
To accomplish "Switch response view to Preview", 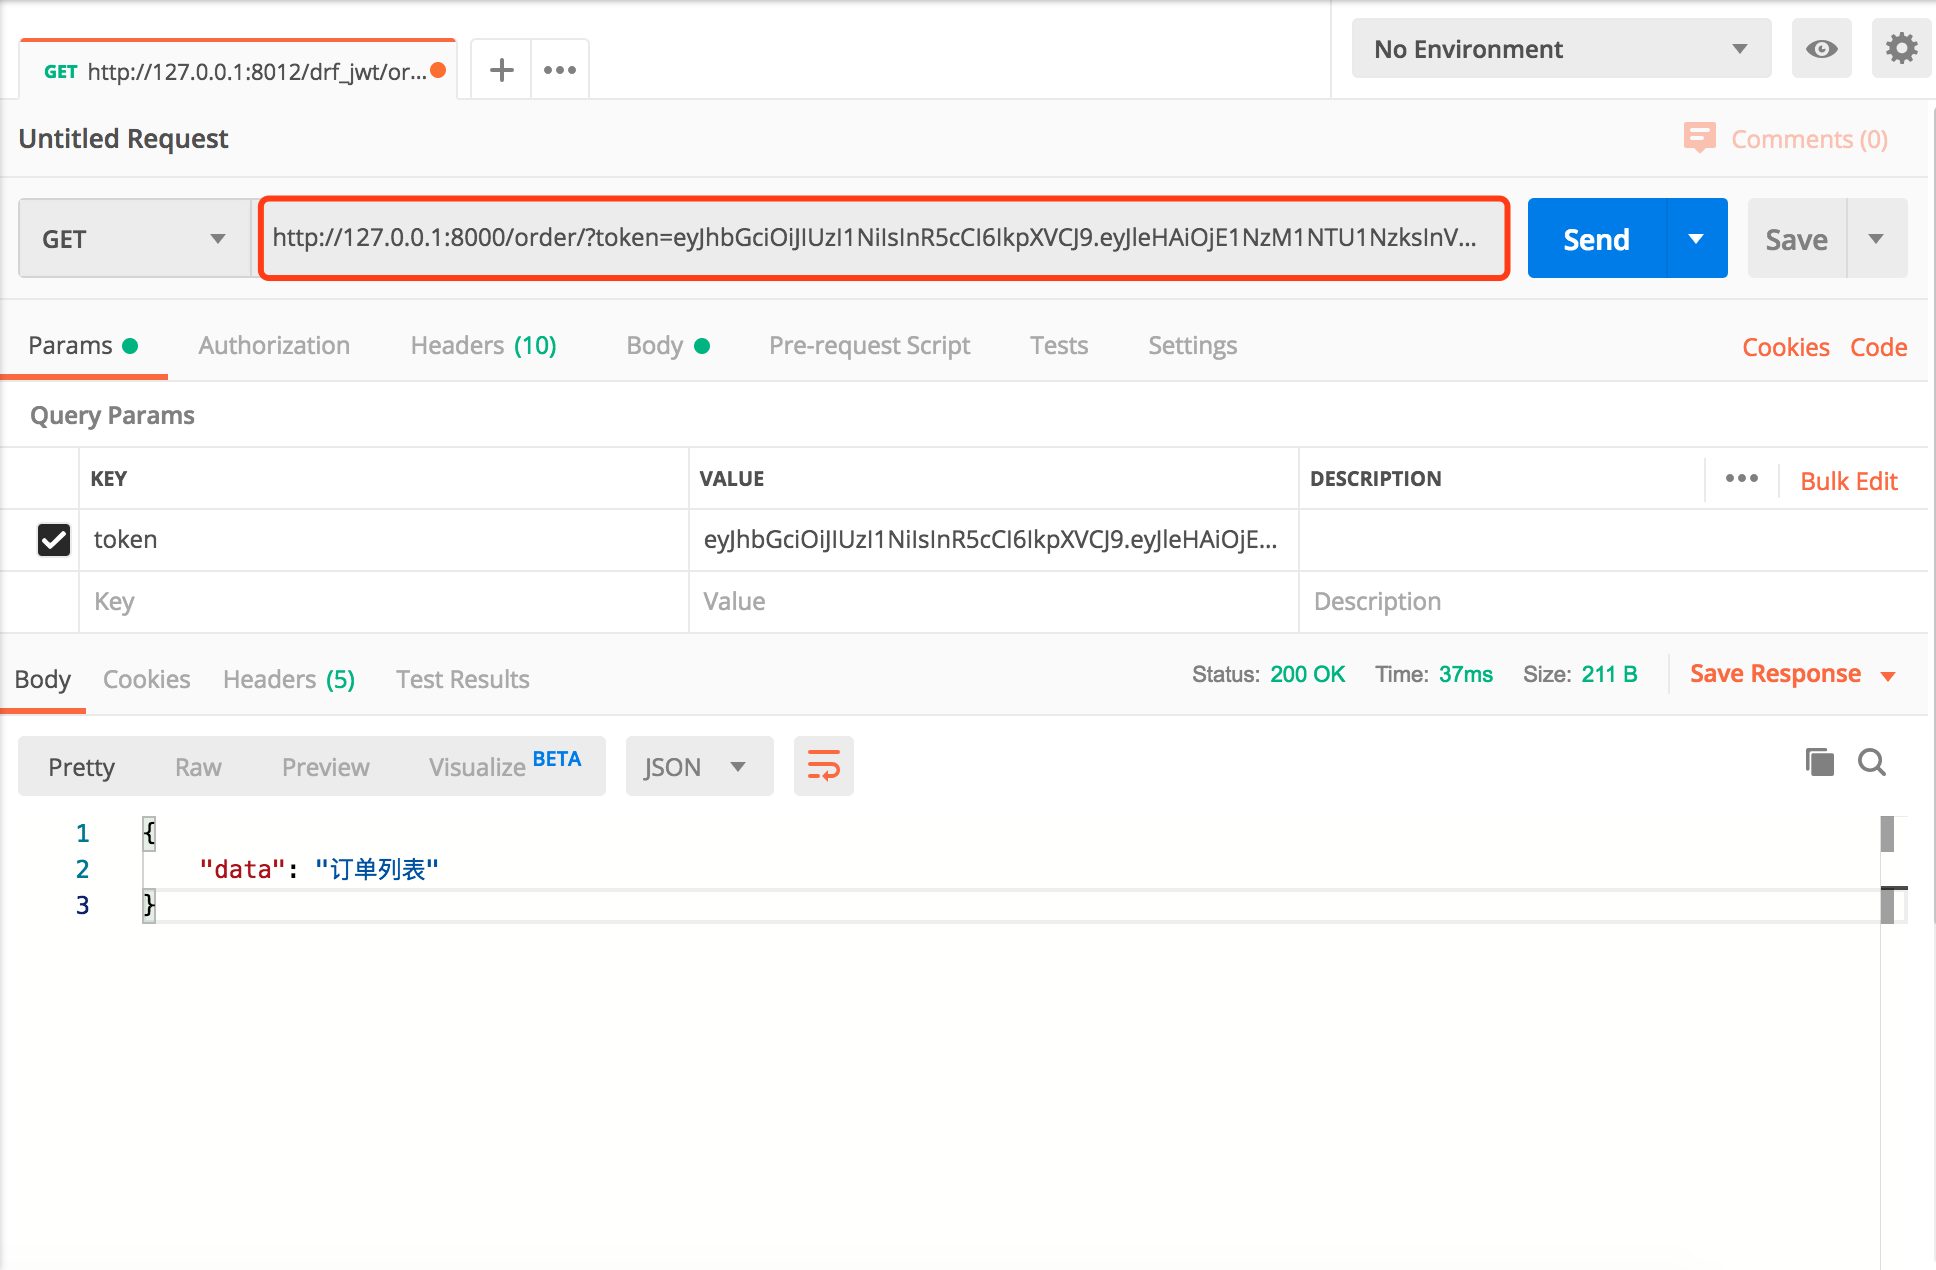I will coord(325,767).
